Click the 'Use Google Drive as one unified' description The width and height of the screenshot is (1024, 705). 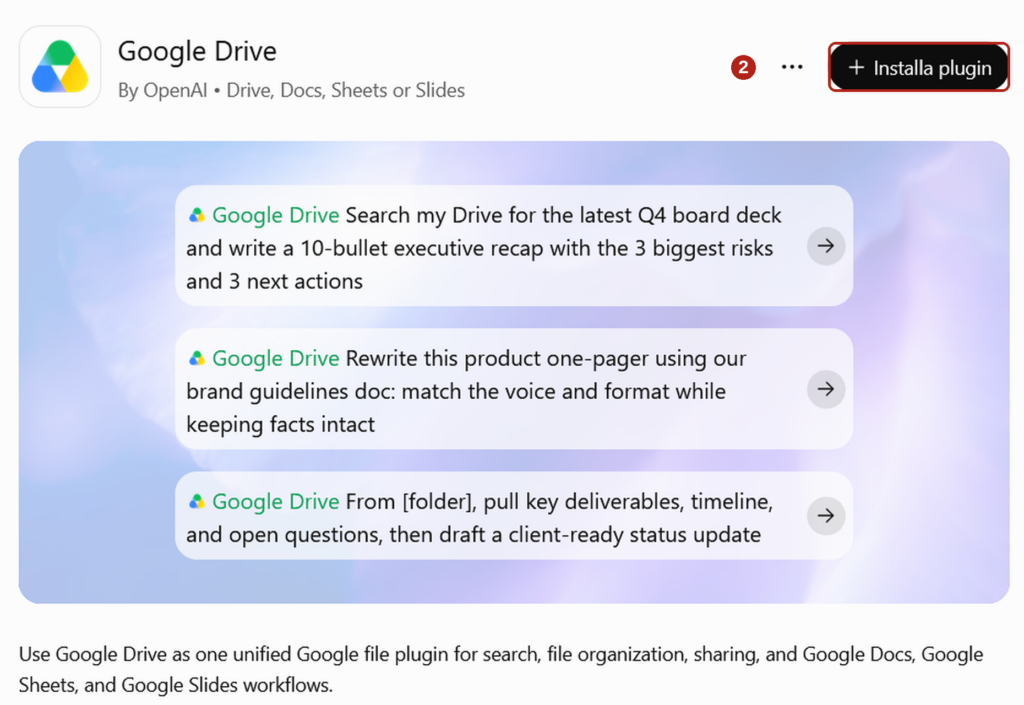coord(501,669)
